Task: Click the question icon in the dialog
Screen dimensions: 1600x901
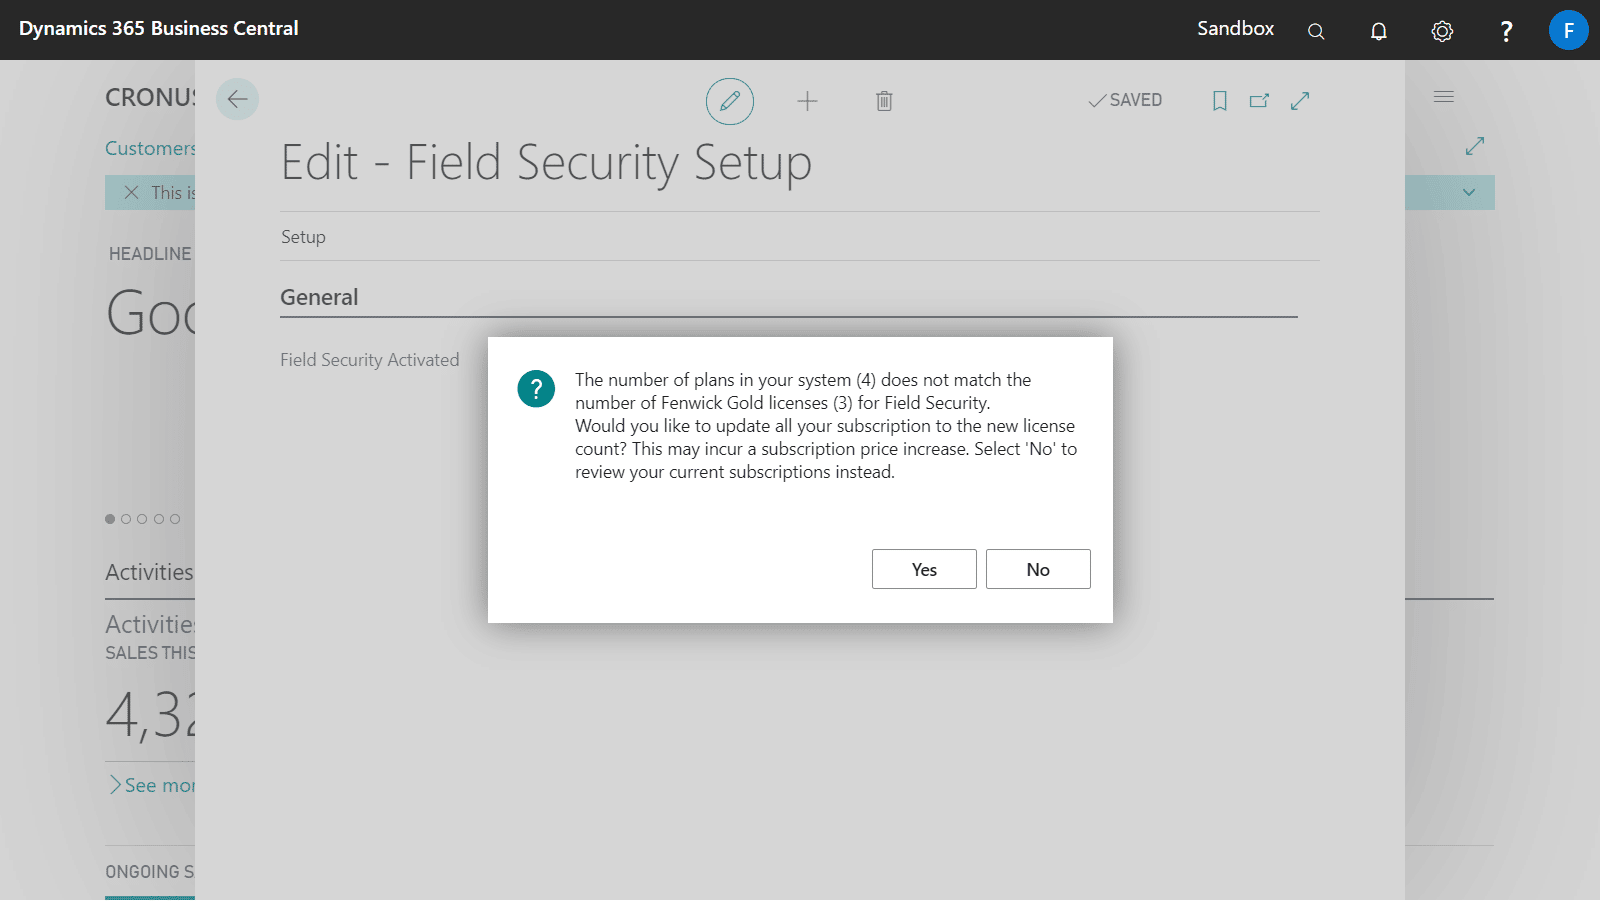Action: (x=536, y=389)
